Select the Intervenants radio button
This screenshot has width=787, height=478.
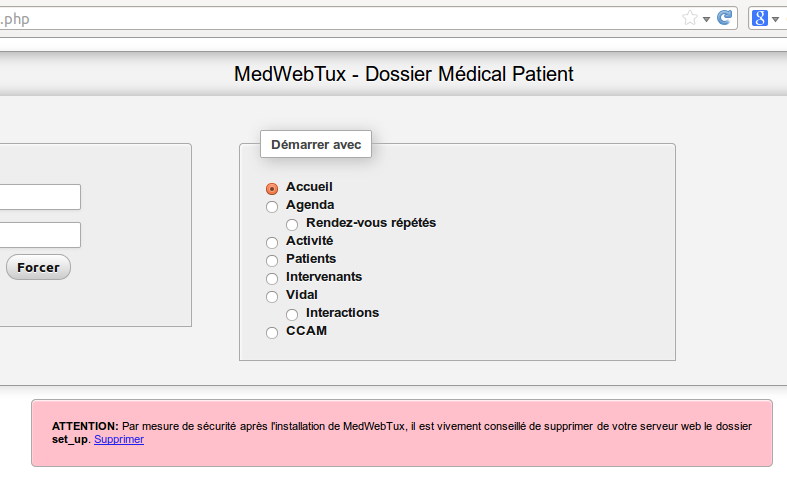pyautogui.click(x=272, y=279)
